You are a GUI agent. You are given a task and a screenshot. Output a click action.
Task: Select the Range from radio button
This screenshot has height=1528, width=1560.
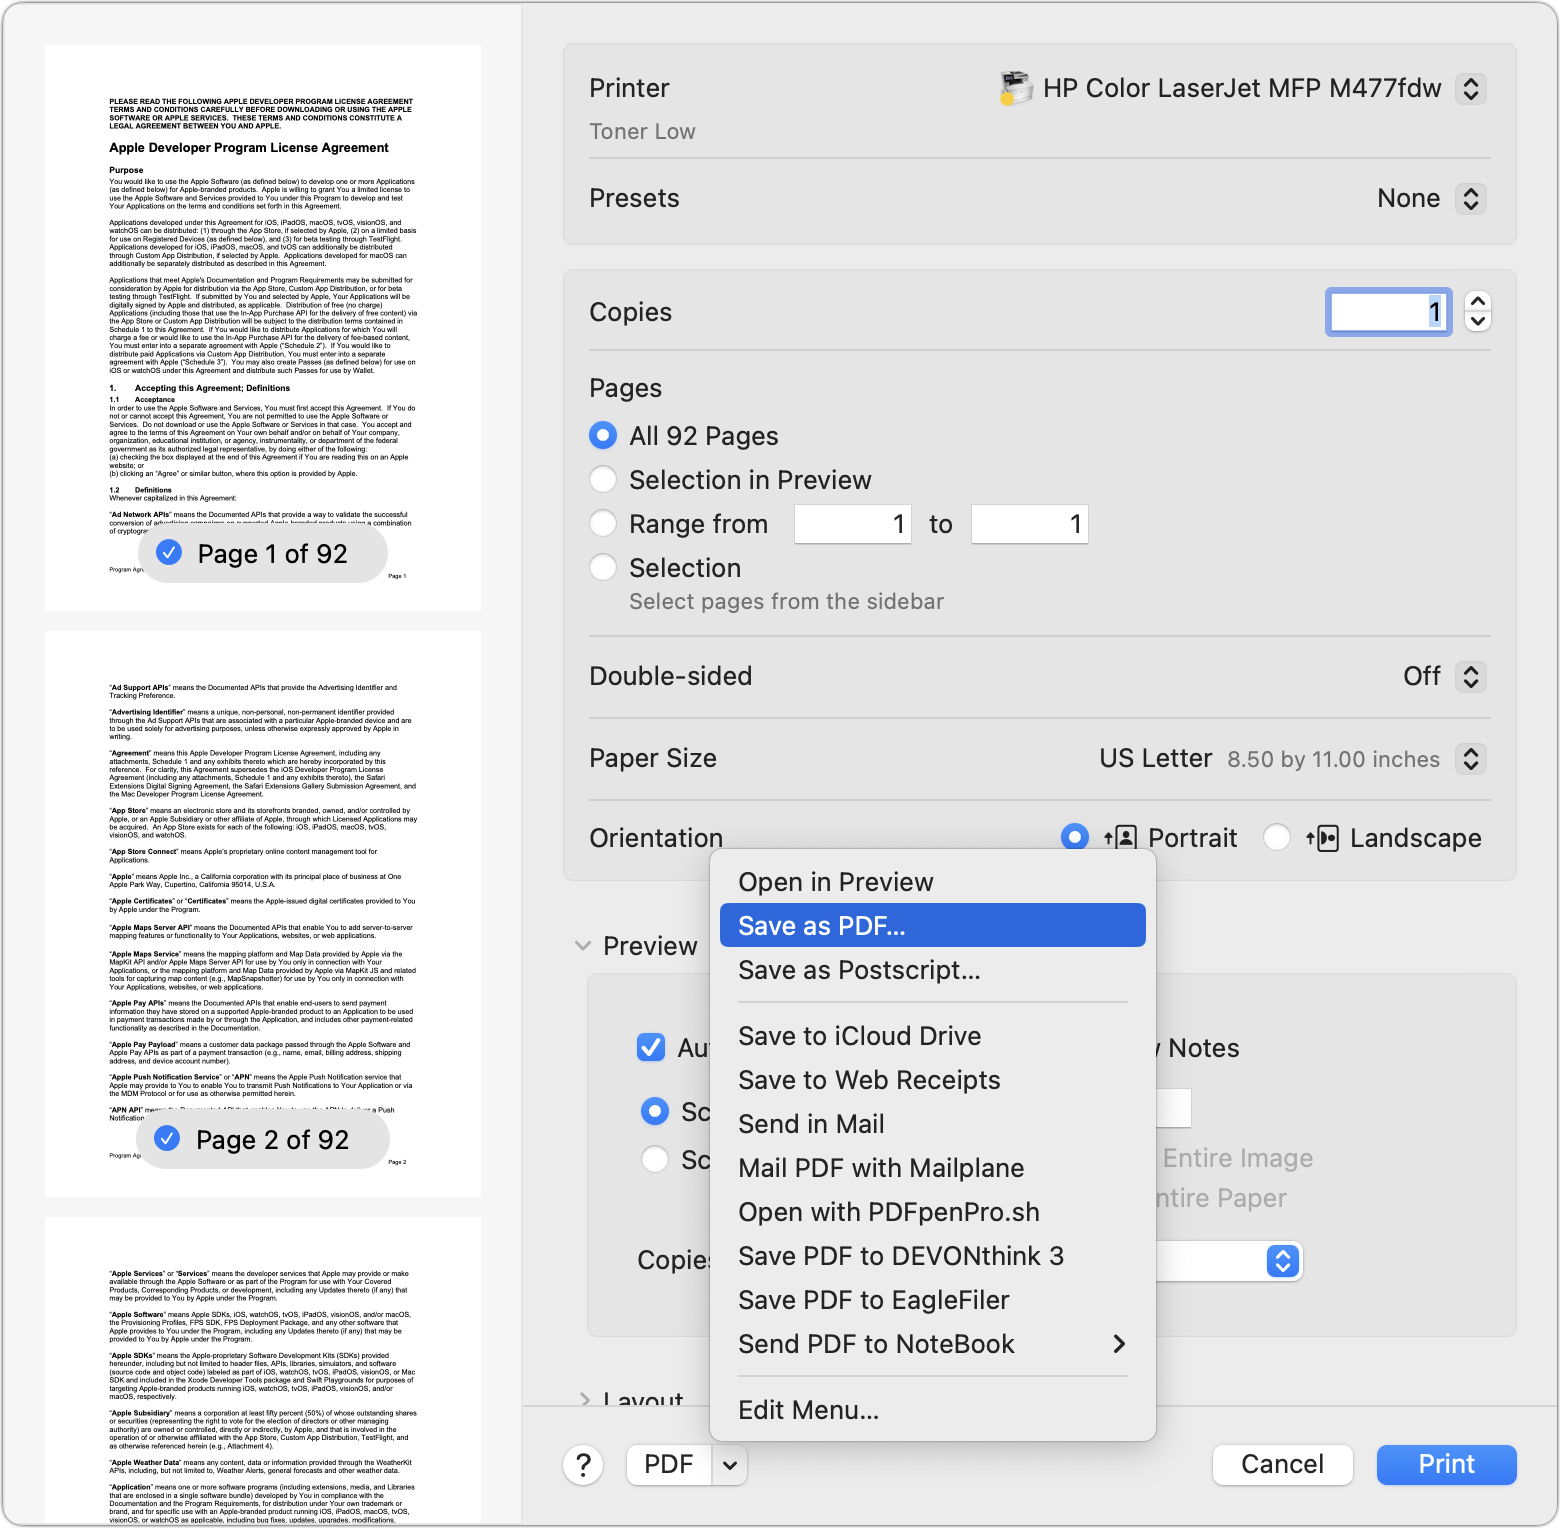[603, 523]
